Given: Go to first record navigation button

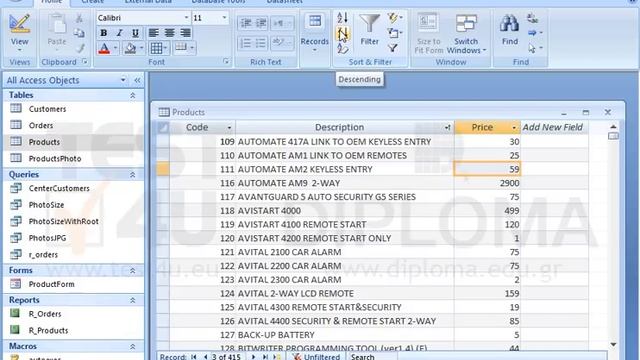Looking at the screenshot, I should 194,357.
